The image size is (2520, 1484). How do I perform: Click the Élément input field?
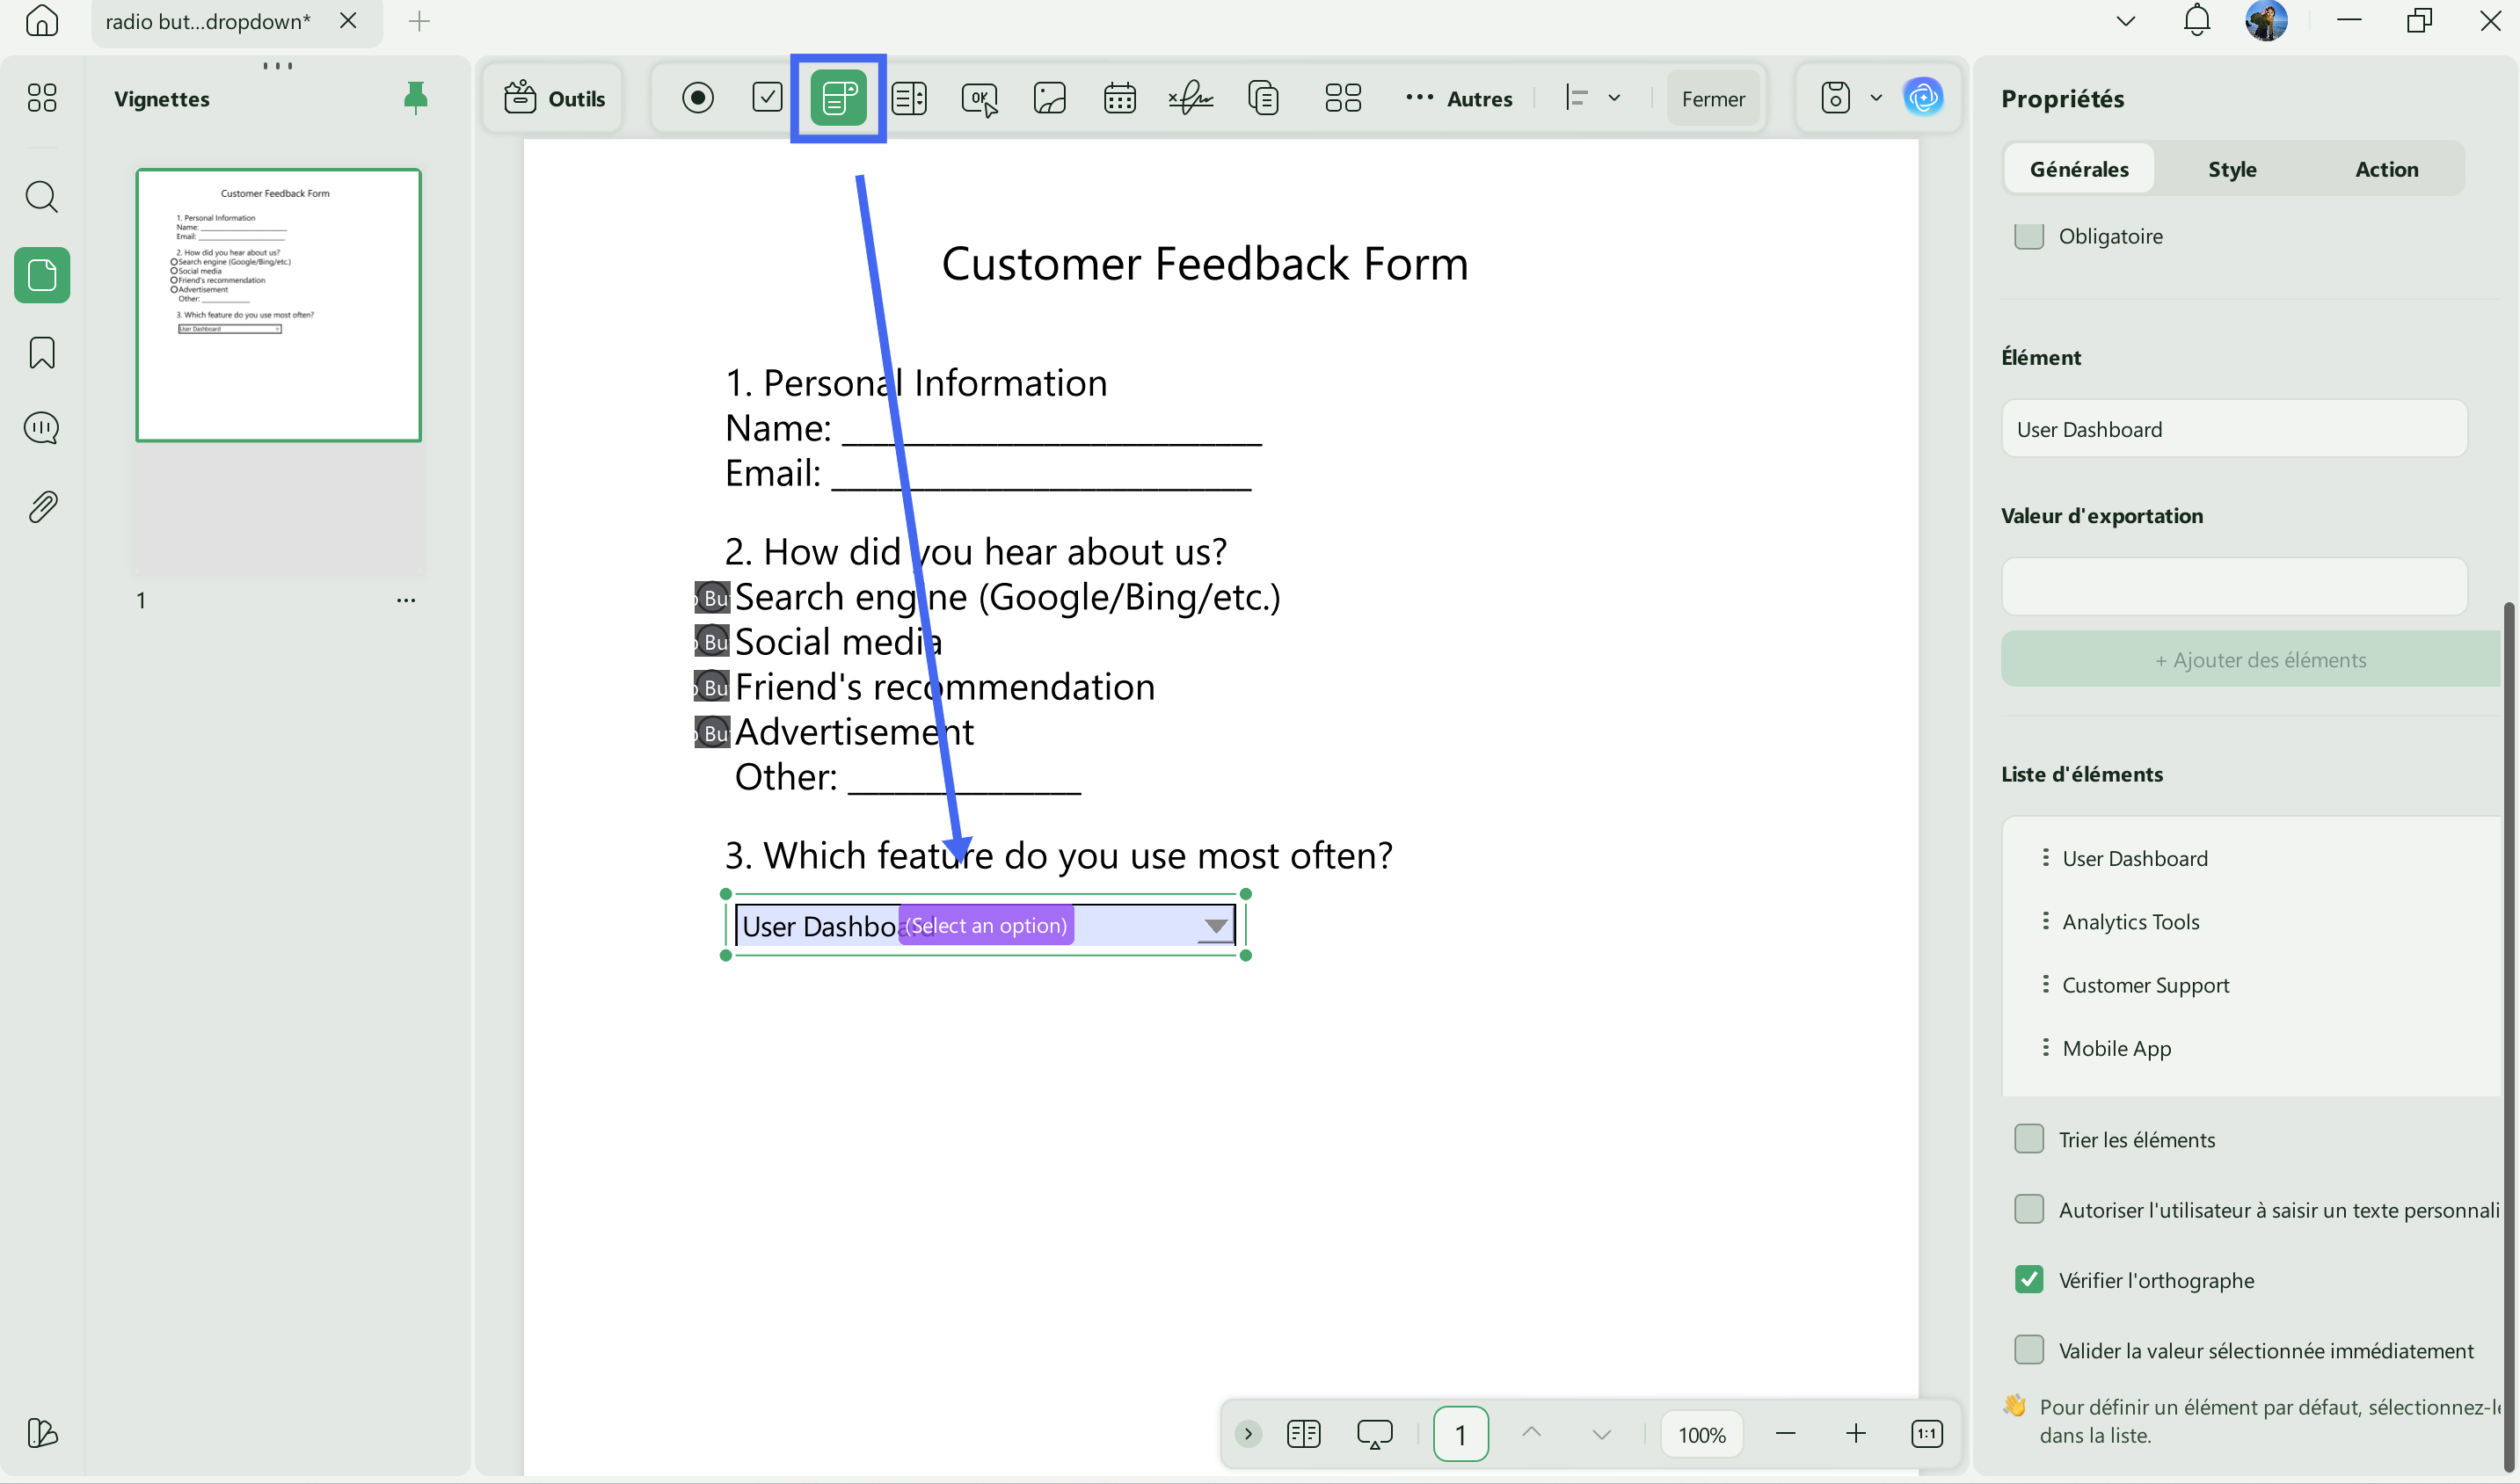click(x=2233, y=429)
